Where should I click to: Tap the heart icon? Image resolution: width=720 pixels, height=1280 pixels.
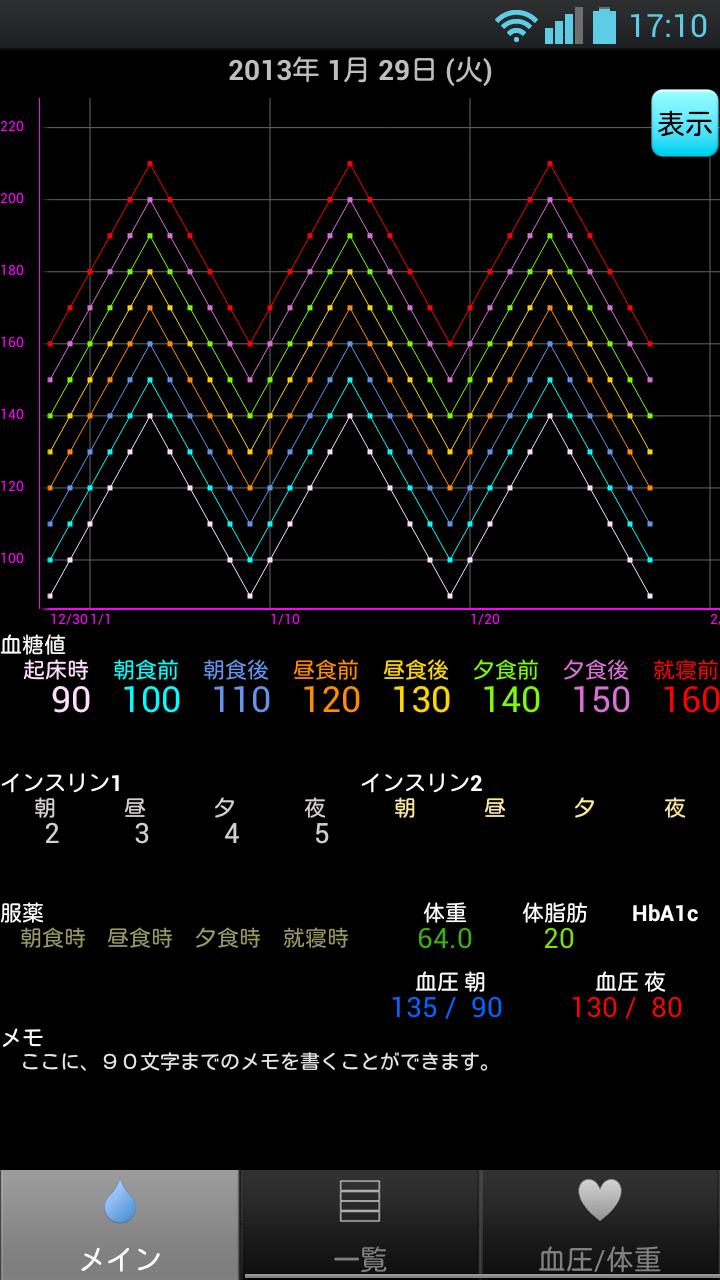tap(600, 1200)
